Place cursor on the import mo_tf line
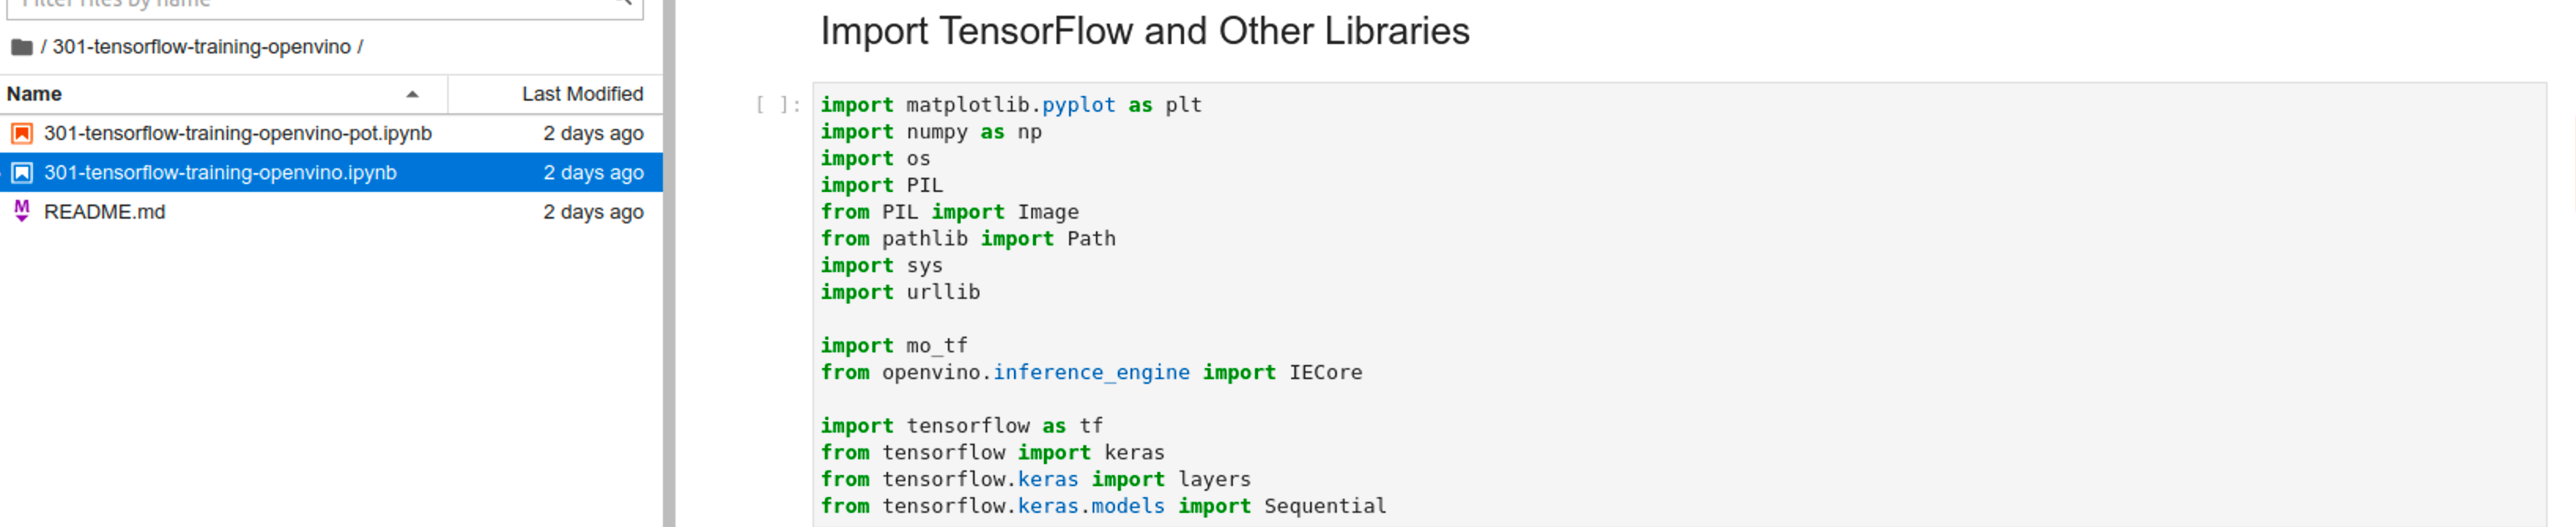 click(x=894, y=346)
